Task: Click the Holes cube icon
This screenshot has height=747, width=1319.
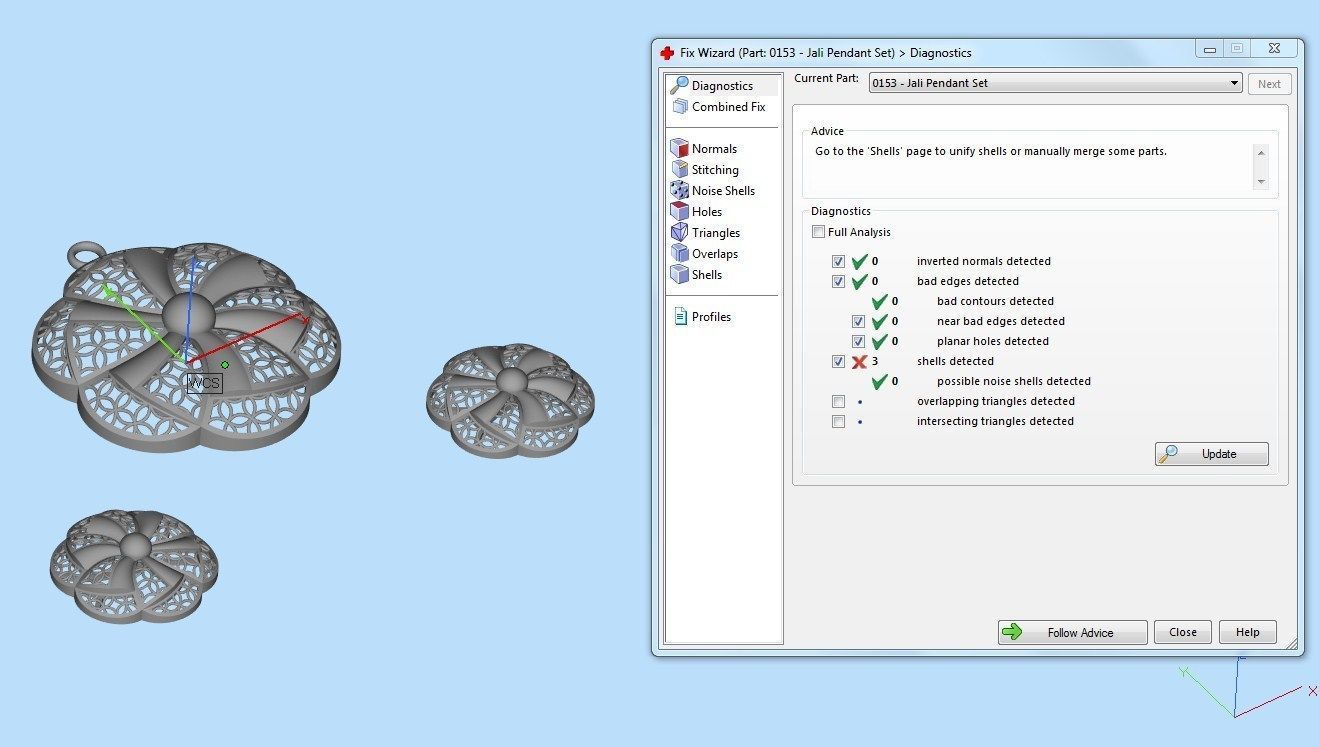Action: [680, 211]
